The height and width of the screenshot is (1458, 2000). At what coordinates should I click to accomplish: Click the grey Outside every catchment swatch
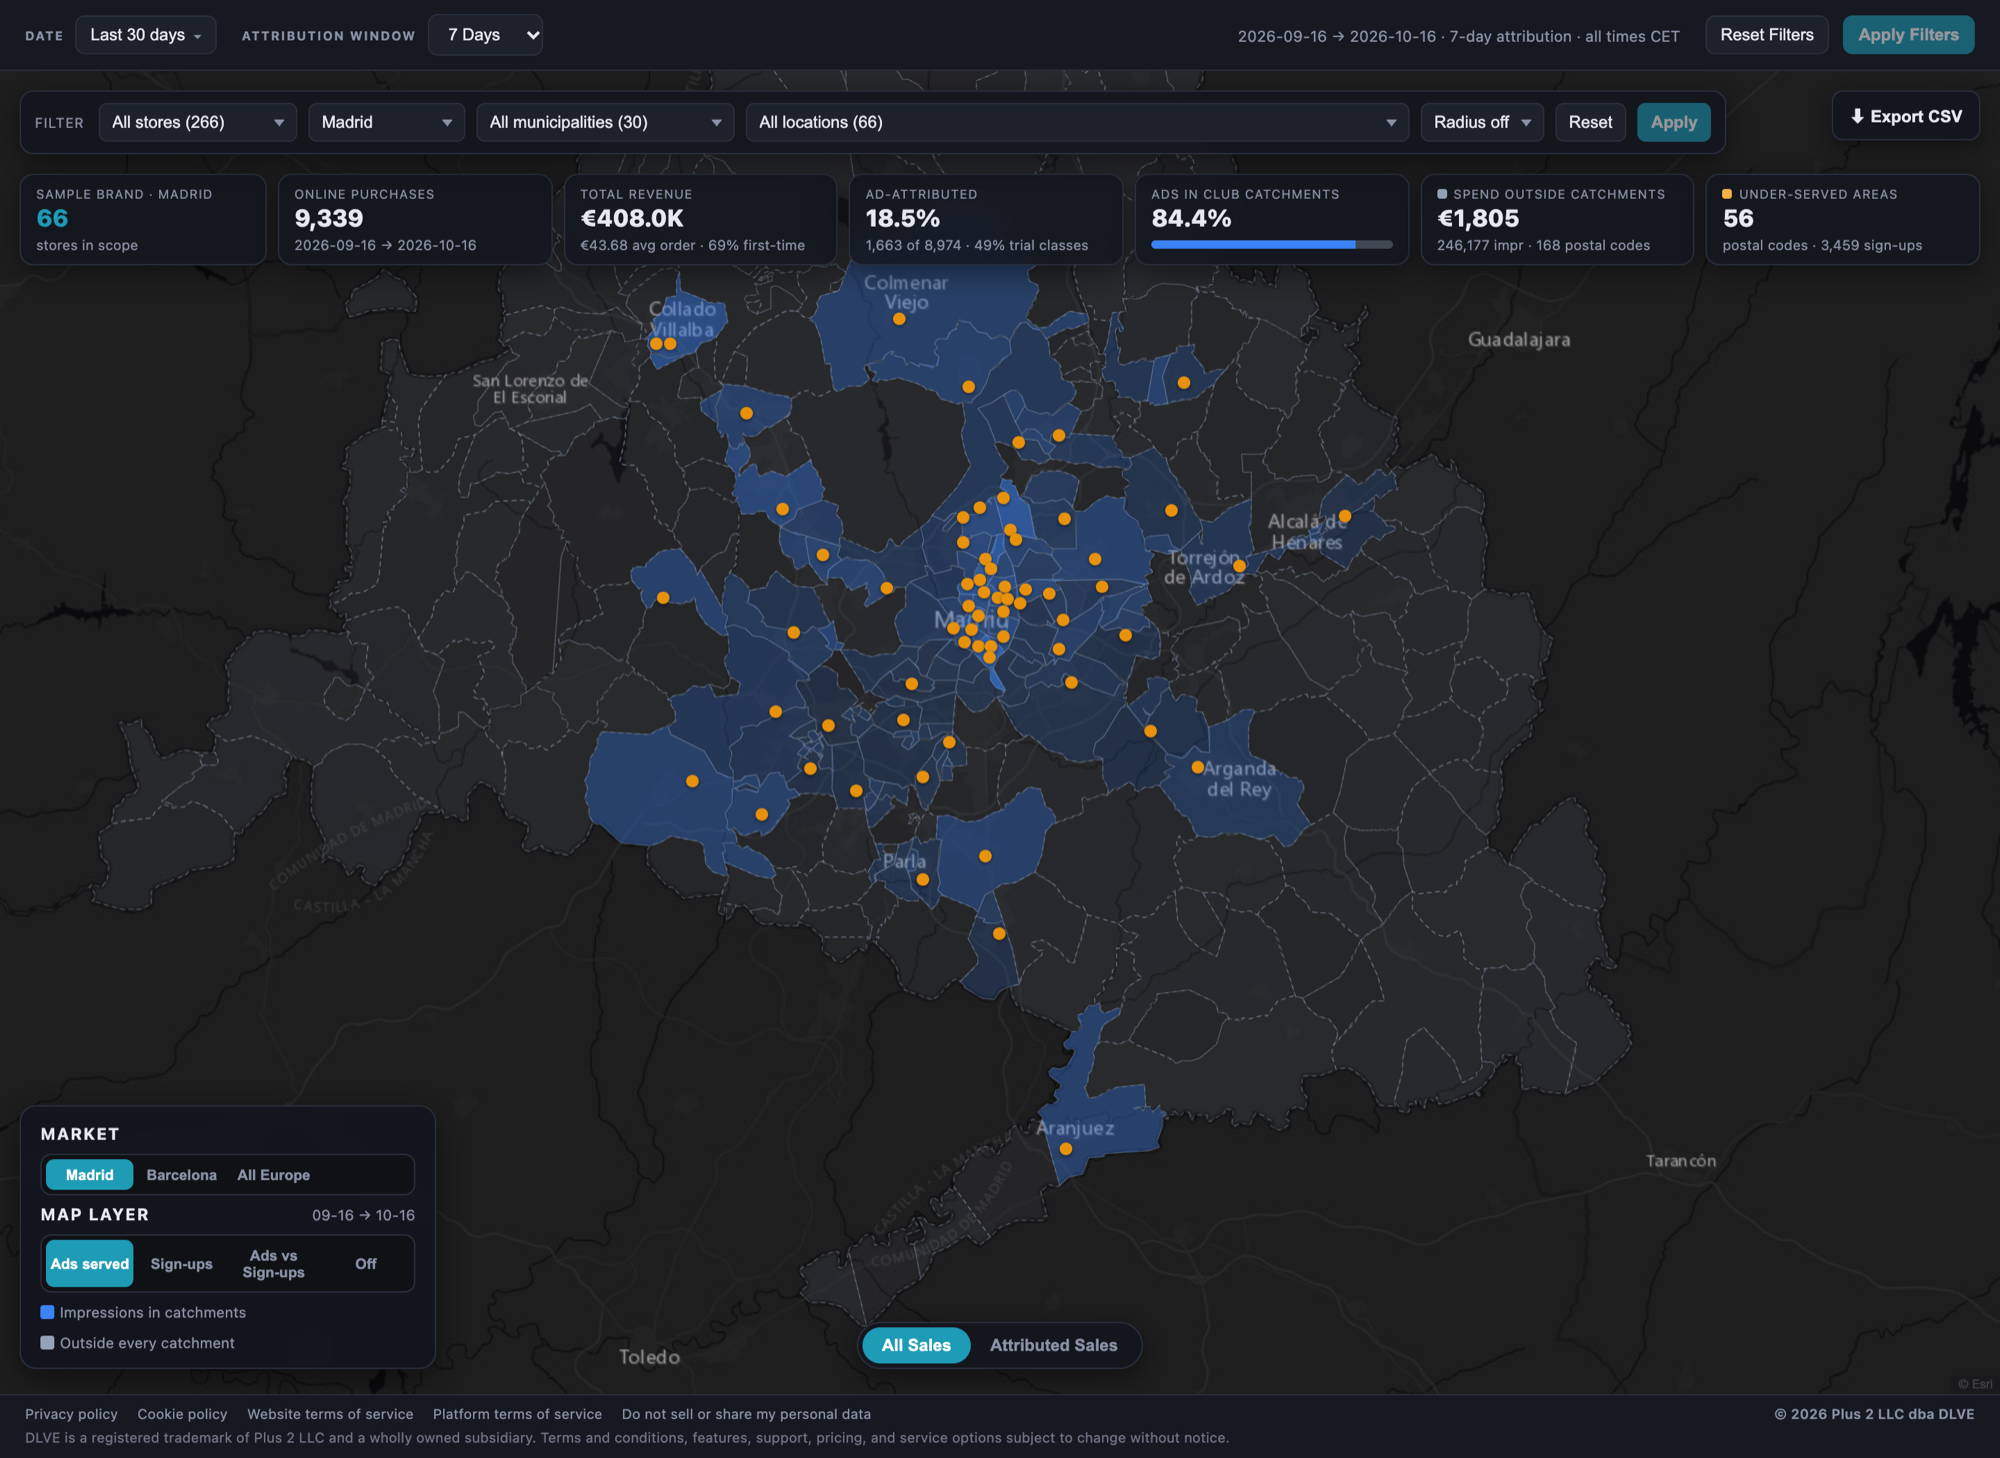pos(47,1343)
